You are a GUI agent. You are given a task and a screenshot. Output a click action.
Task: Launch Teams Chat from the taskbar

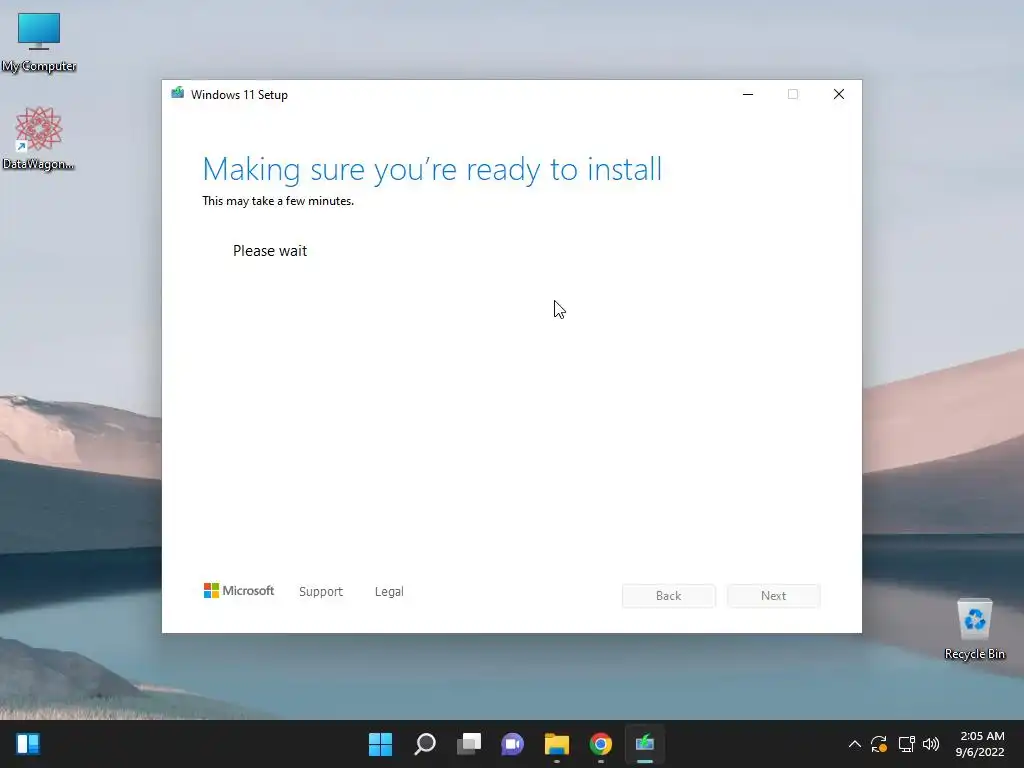click(513, 744)
